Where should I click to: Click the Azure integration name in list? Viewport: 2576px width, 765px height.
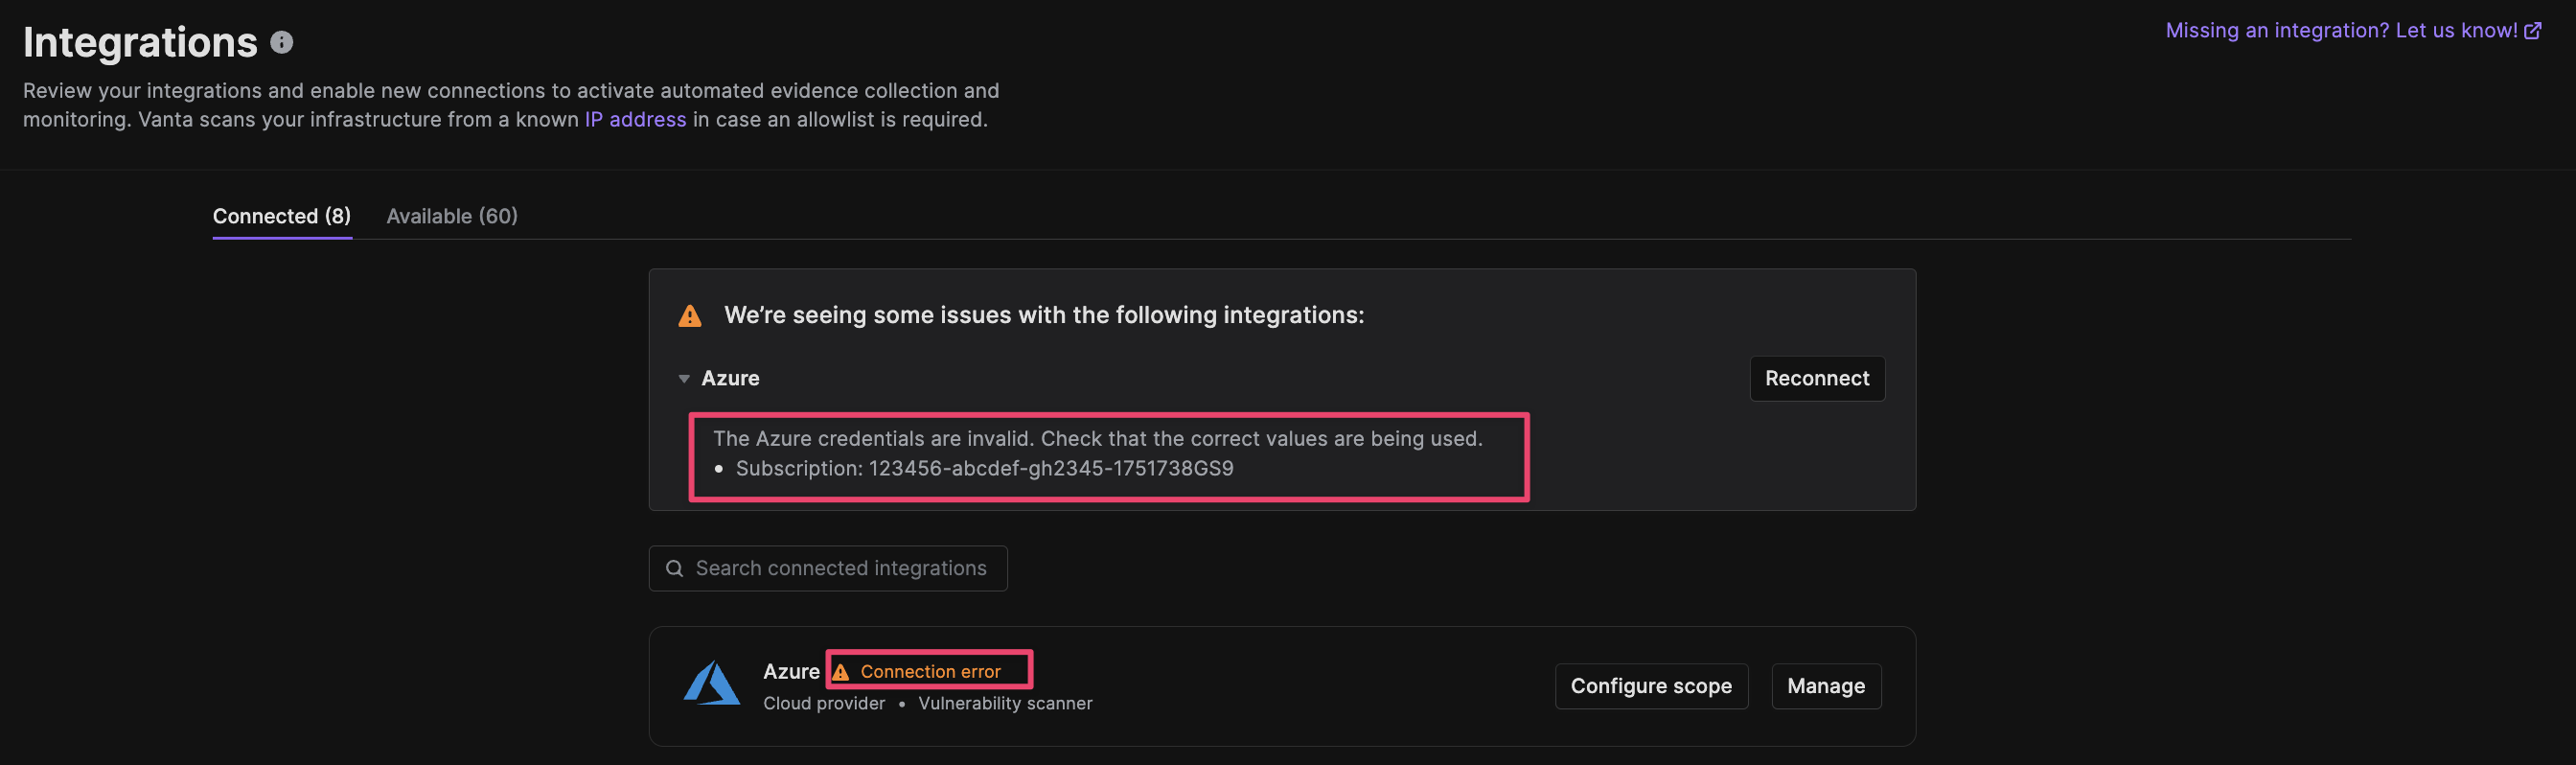click(x=791, y=671)
